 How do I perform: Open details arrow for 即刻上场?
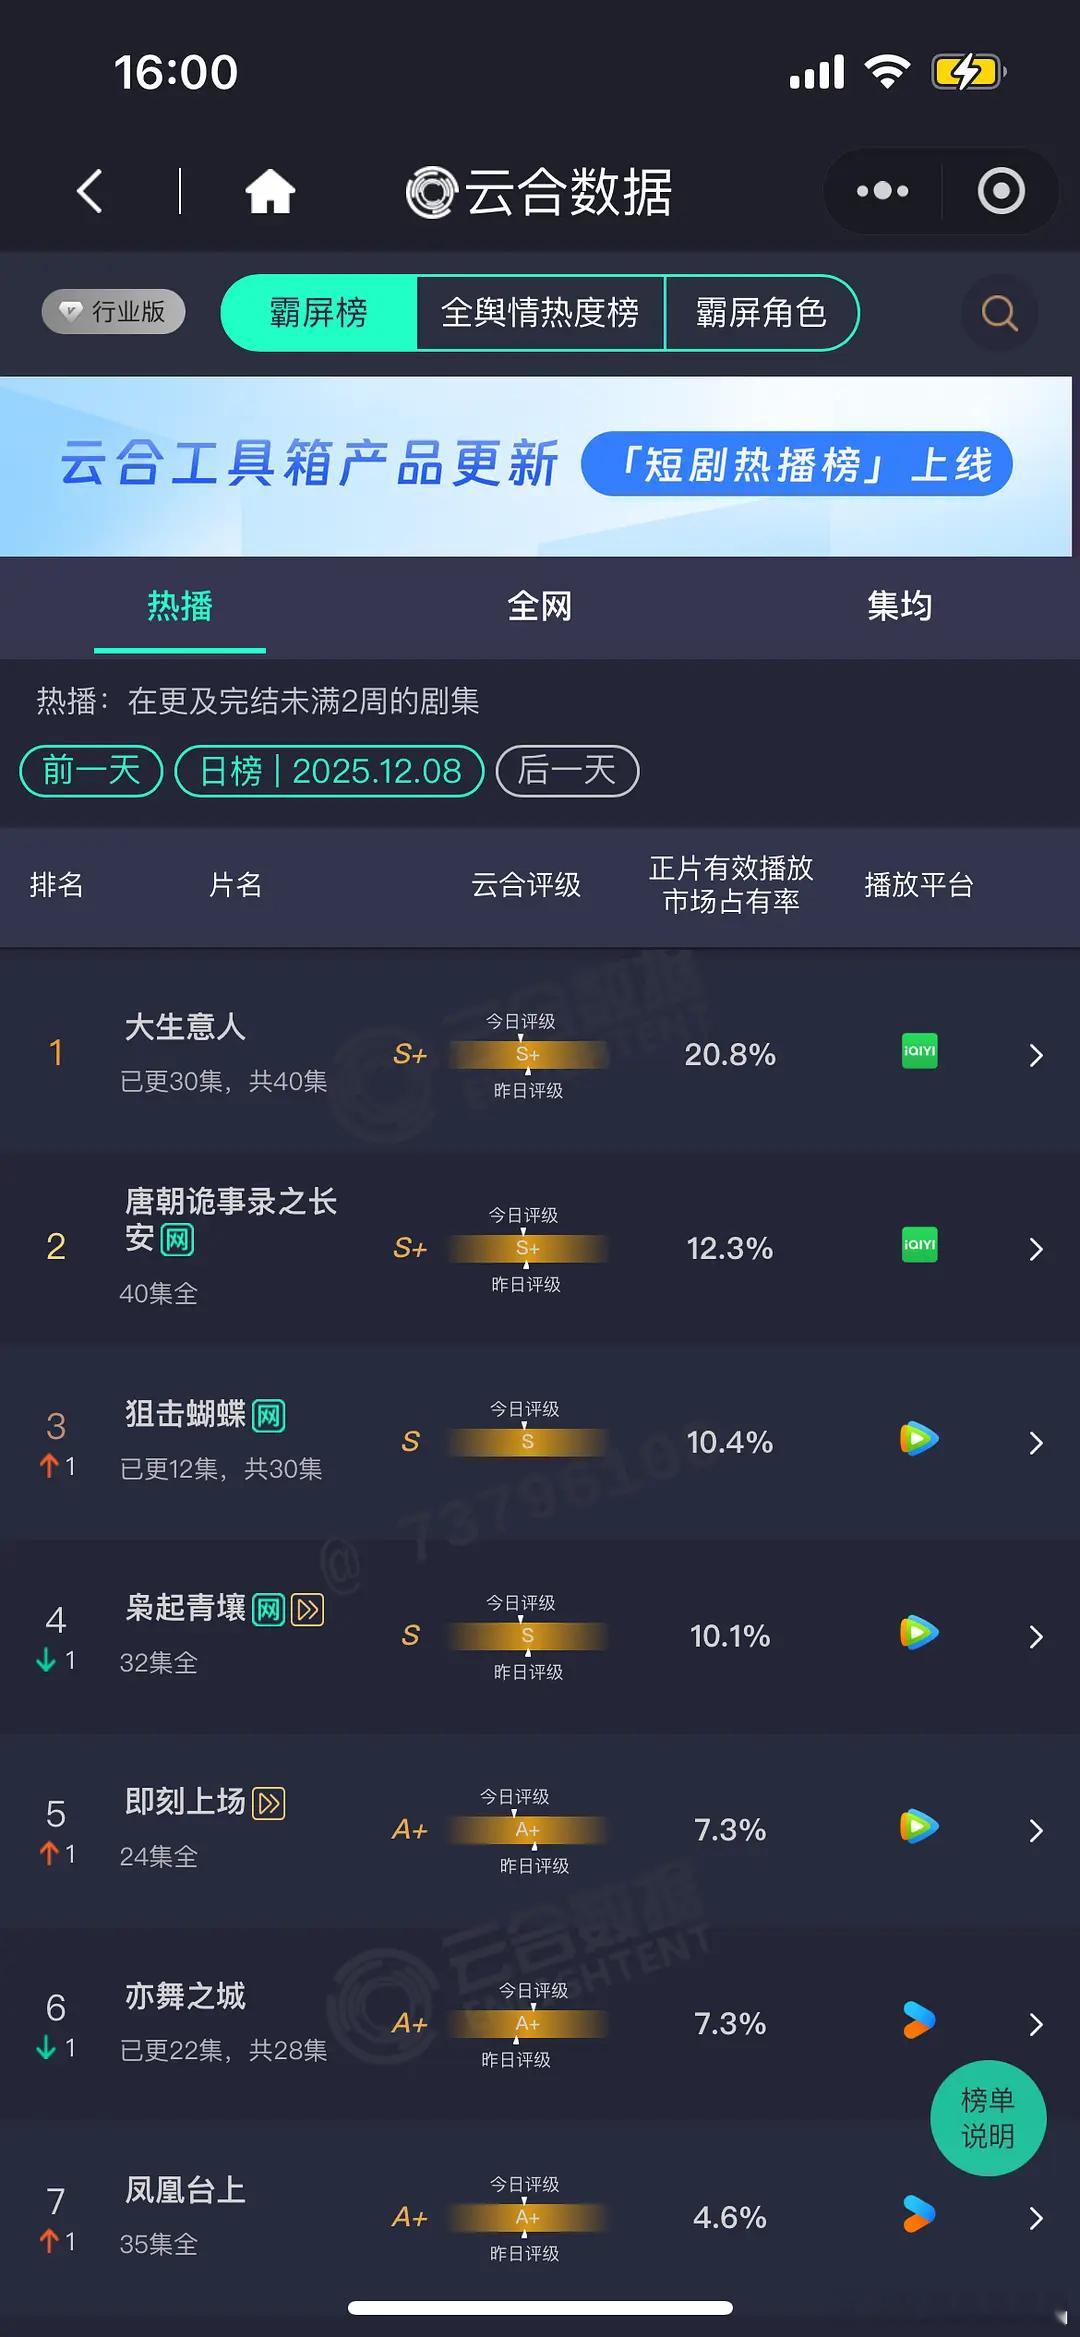[1036, 1830]
